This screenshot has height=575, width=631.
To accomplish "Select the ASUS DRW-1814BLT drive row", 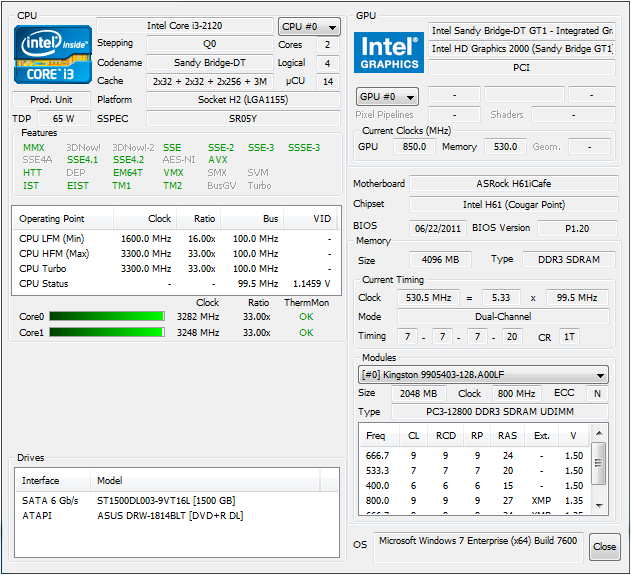I will [177, 515].
